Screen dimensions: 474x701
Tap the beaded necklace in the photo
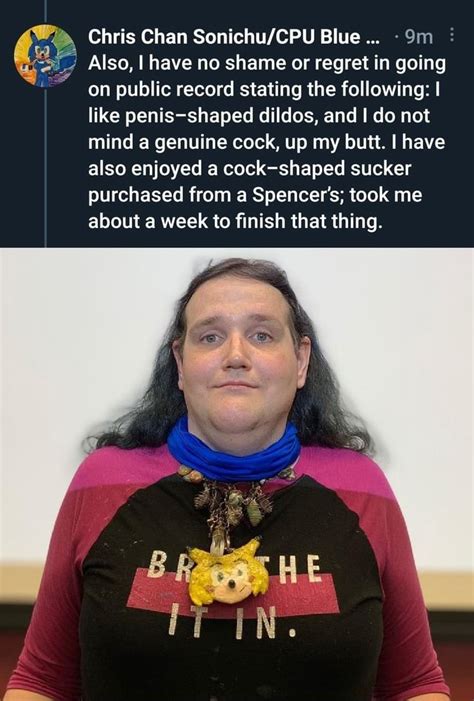(228, 501)
